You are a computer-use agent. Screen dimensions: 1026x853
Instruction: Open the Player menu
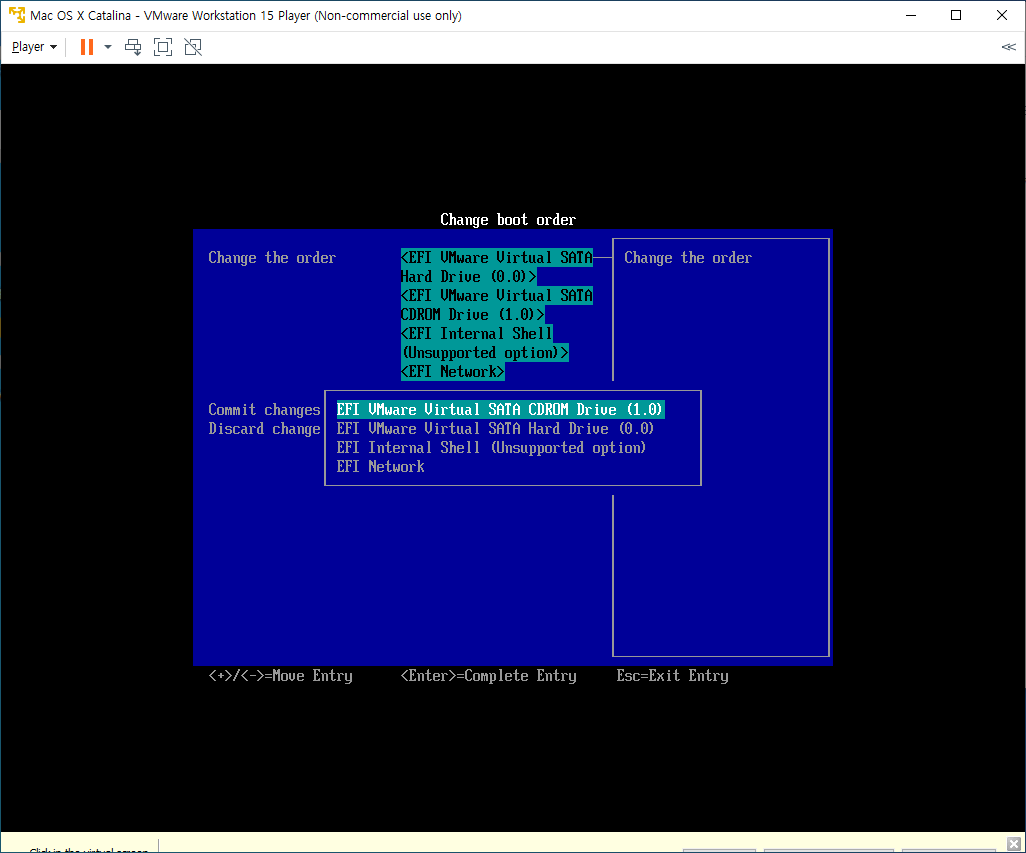(x=34, y=47)
